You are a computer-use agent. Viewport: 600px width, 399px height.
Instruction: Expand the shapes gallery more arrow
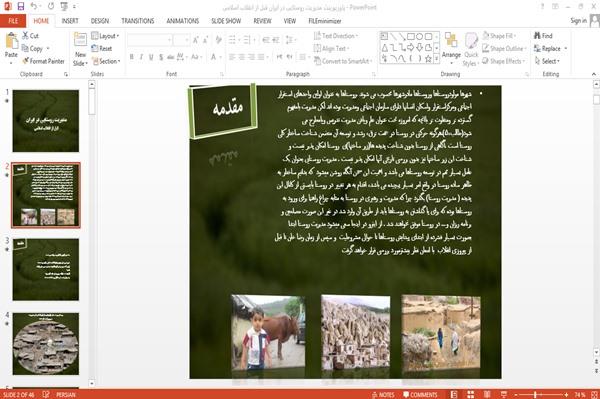click(437, 59)
